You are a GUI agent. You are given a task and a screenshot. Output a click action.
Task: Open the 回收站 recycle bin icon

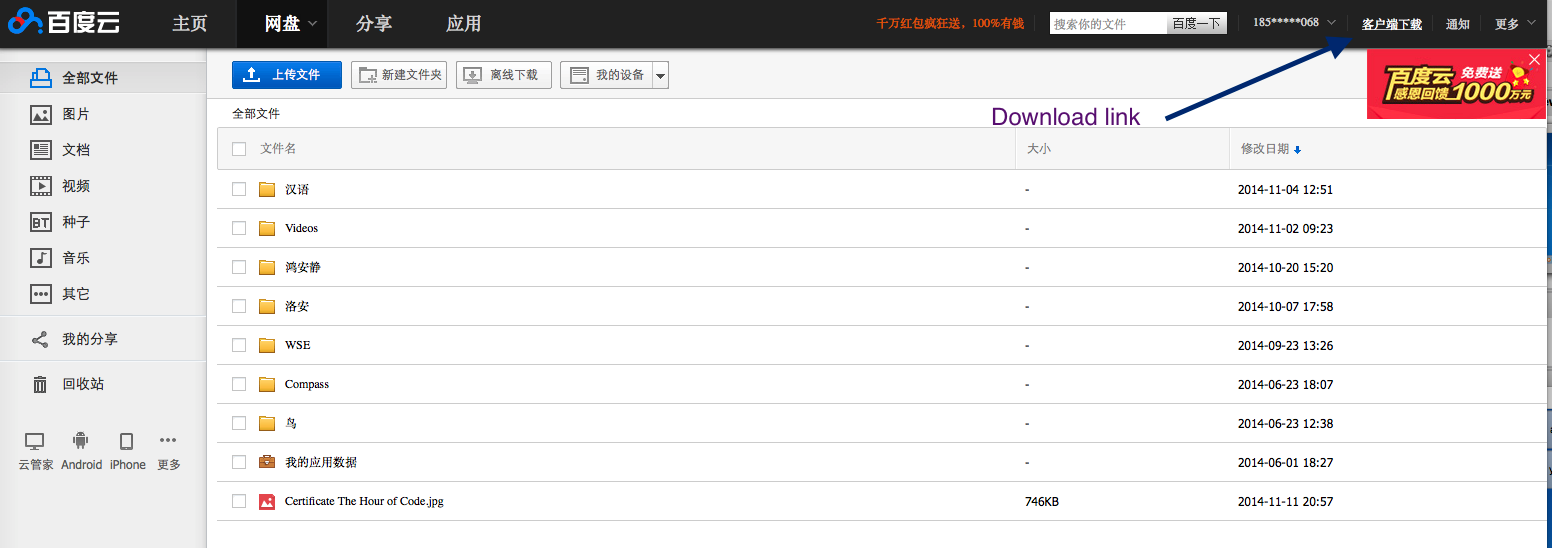coord(40,384)
